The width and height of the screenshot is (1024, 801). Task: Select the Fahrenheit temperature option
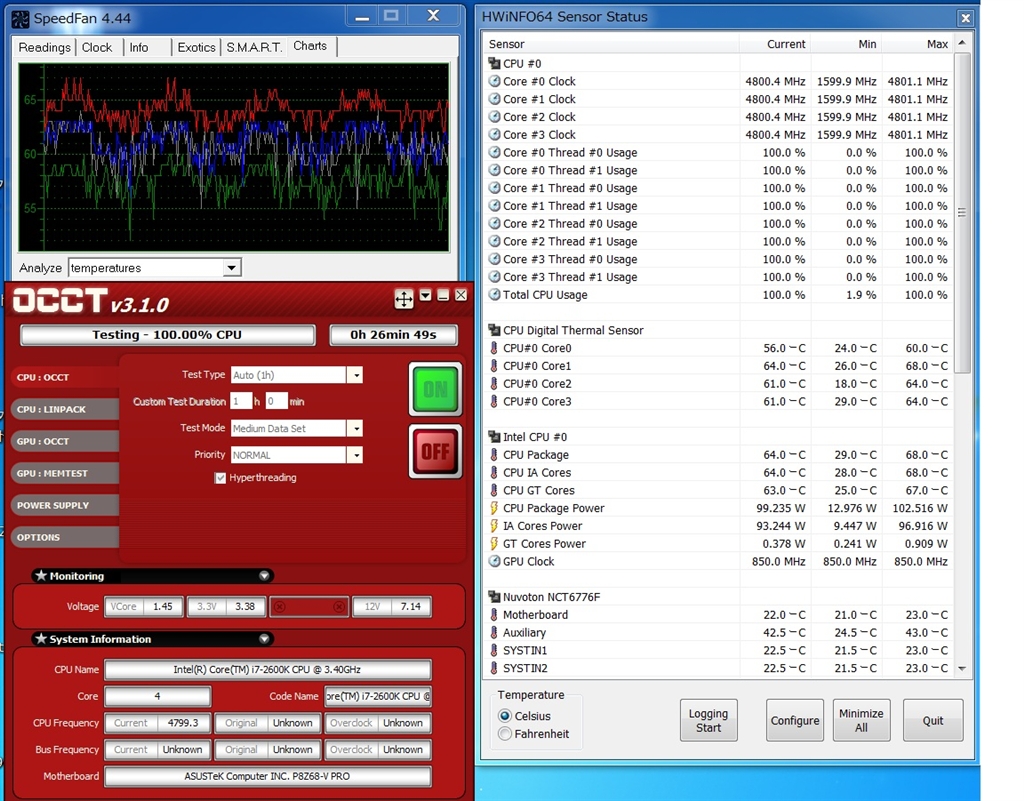(x=505, y=734)
